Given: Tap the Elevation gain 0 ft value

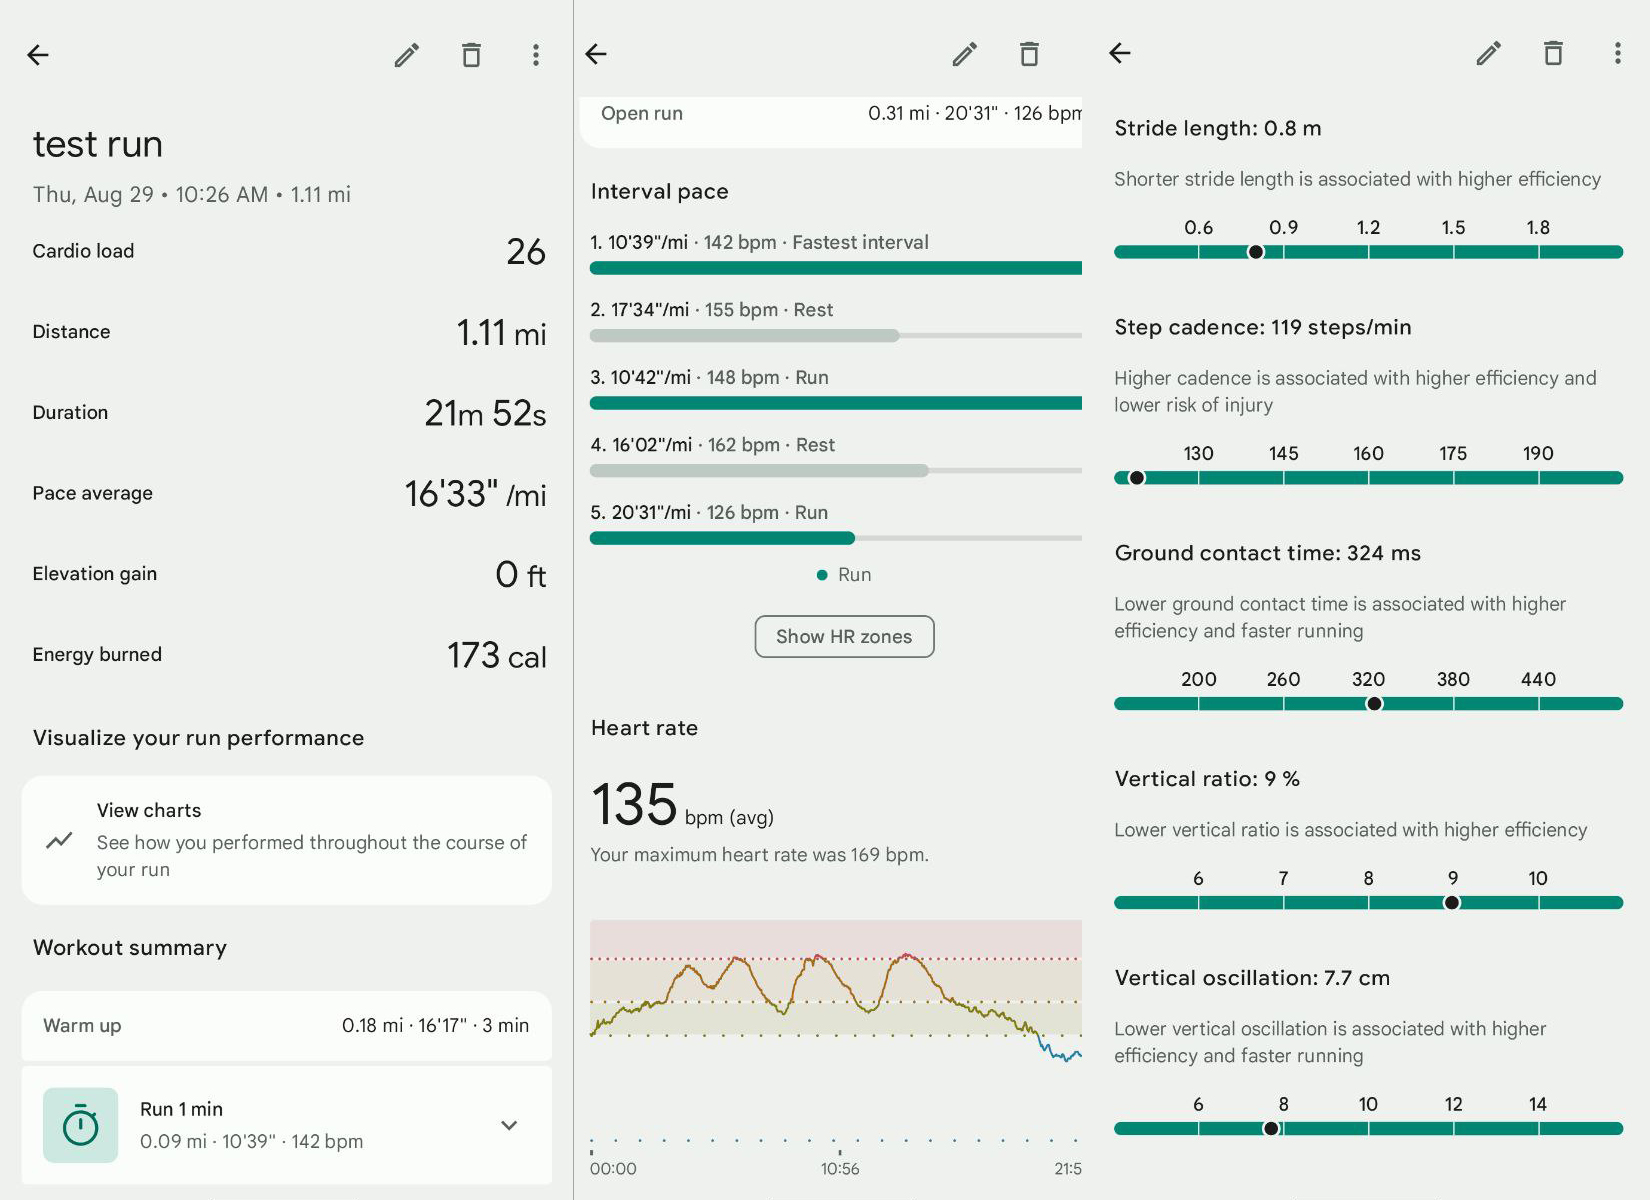Looking at the screenshot, I should [520, 574].
